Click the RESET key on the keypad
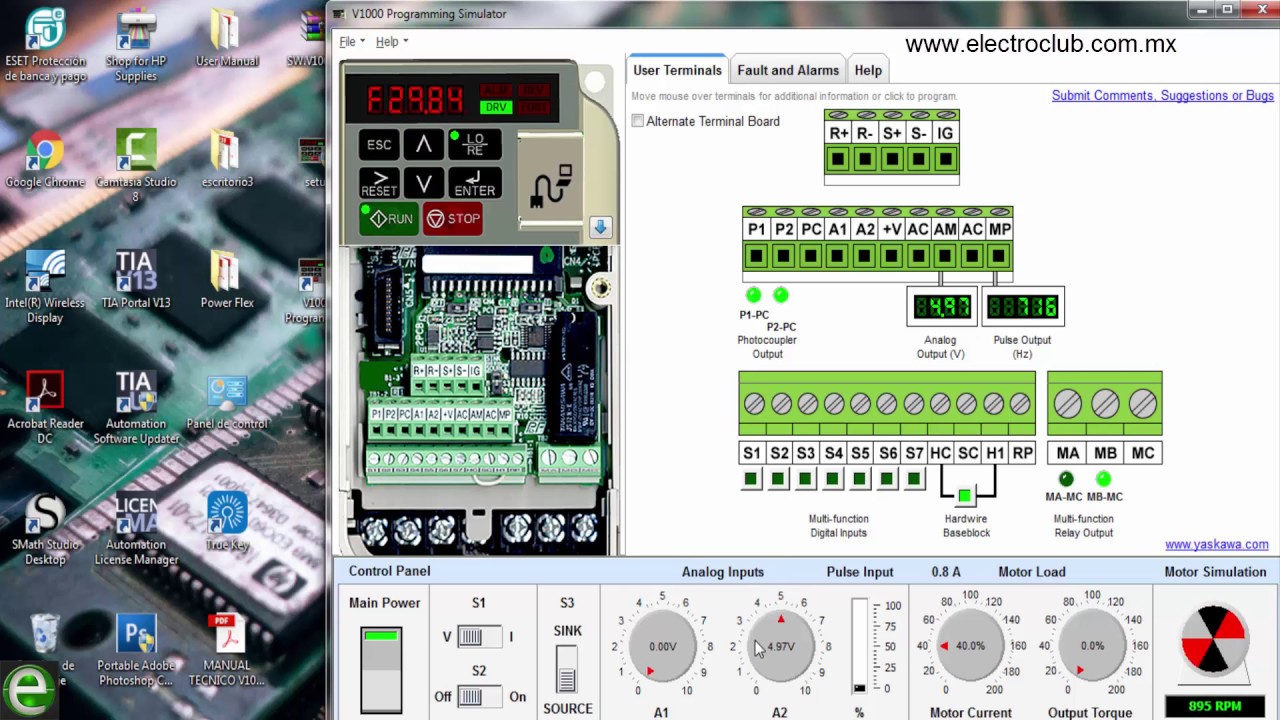The image size is (1280, 720). pyautogui.click(x=379, y=183)
